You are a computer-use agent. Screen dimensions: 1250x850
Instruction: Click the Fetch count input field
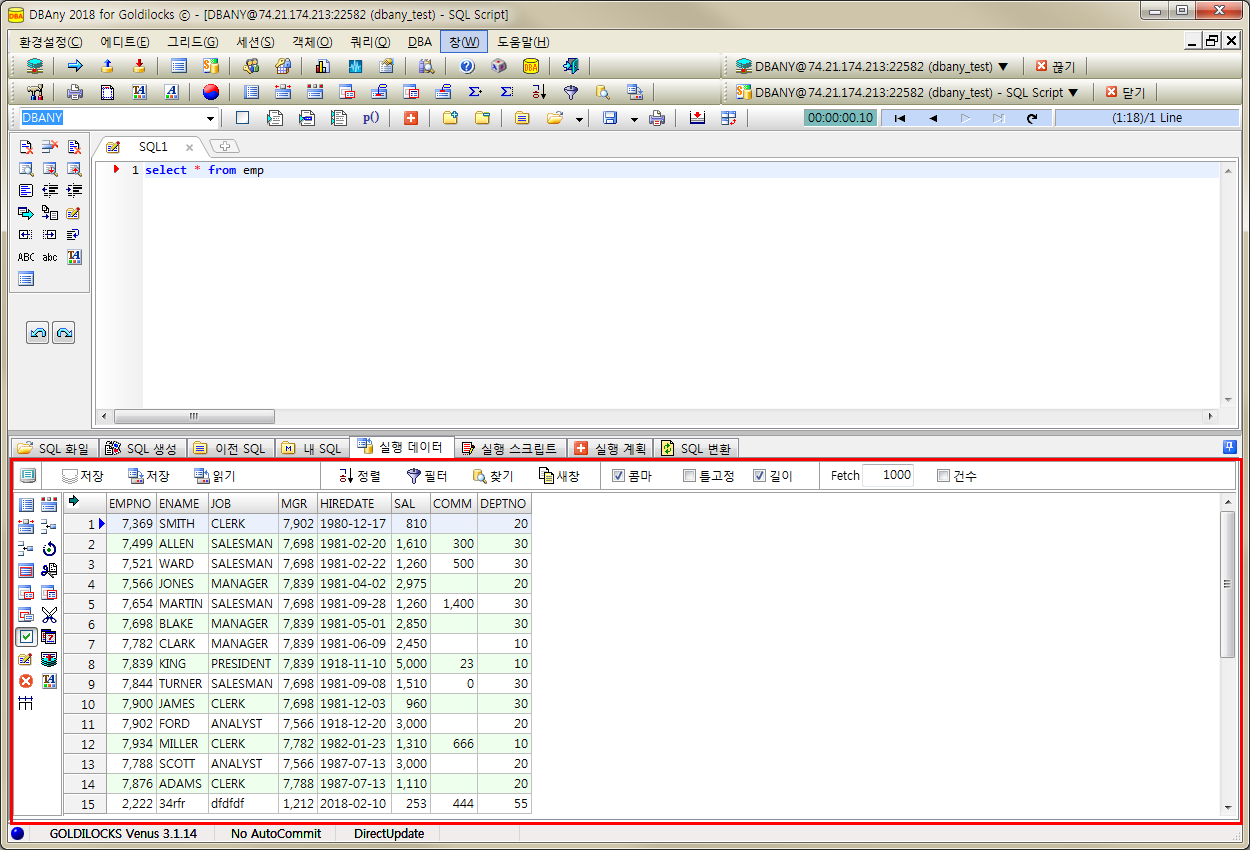[x=888, y=476]
